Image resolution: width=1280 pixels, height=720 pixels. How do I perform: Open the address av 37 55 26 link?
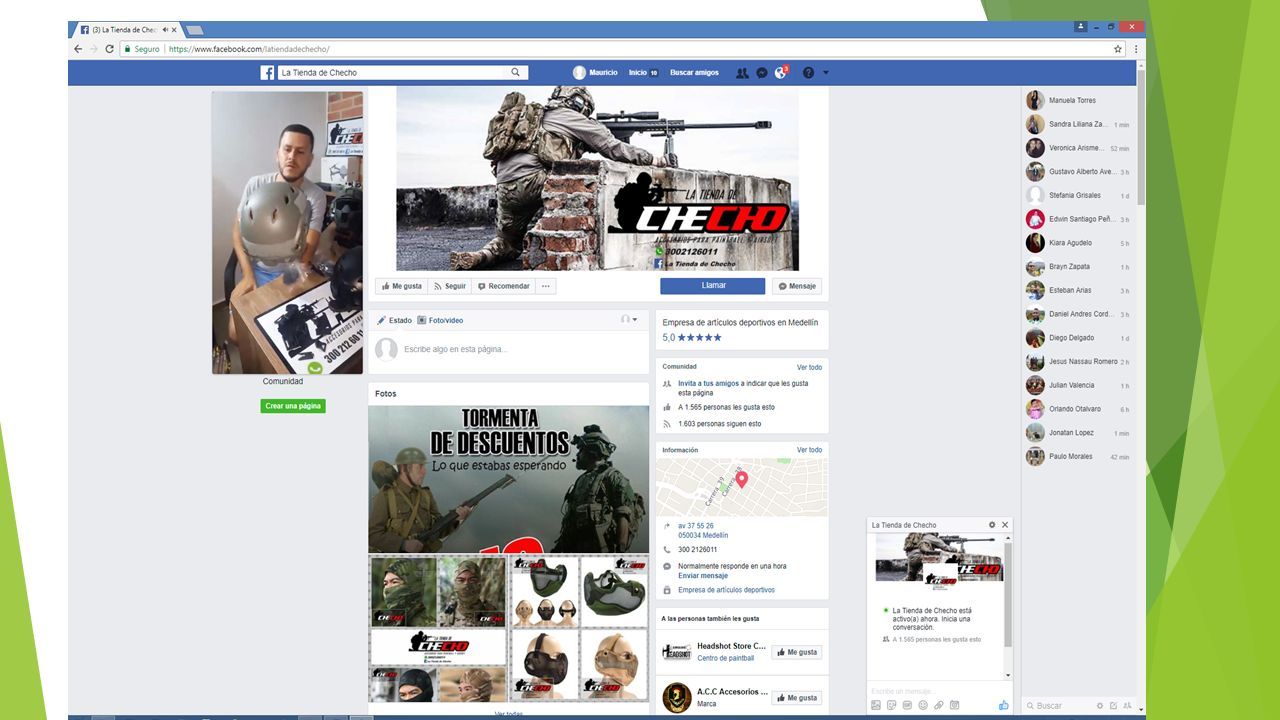click(x=696, y=526)
